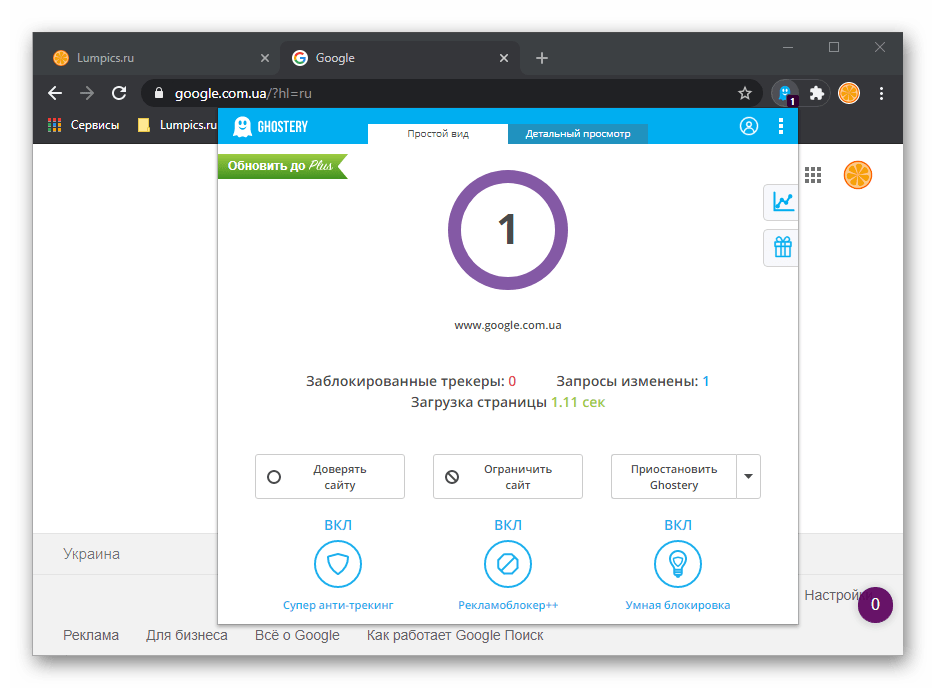Image resolution: width=935 pixels, height=688 pixels.
Task: Reload the page
Action: tap(119, 93)
